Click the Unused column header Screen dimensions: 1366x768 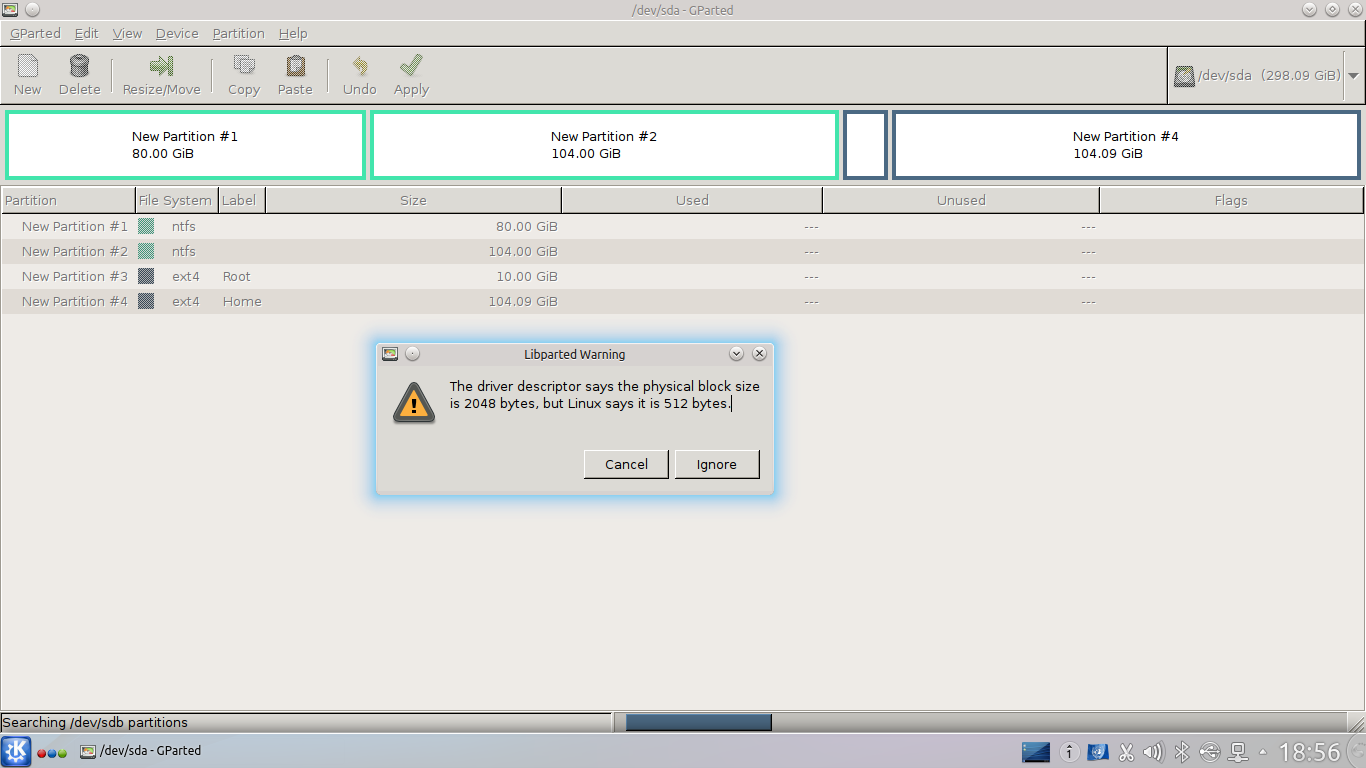pyautogui.click(x=961, y=200)
